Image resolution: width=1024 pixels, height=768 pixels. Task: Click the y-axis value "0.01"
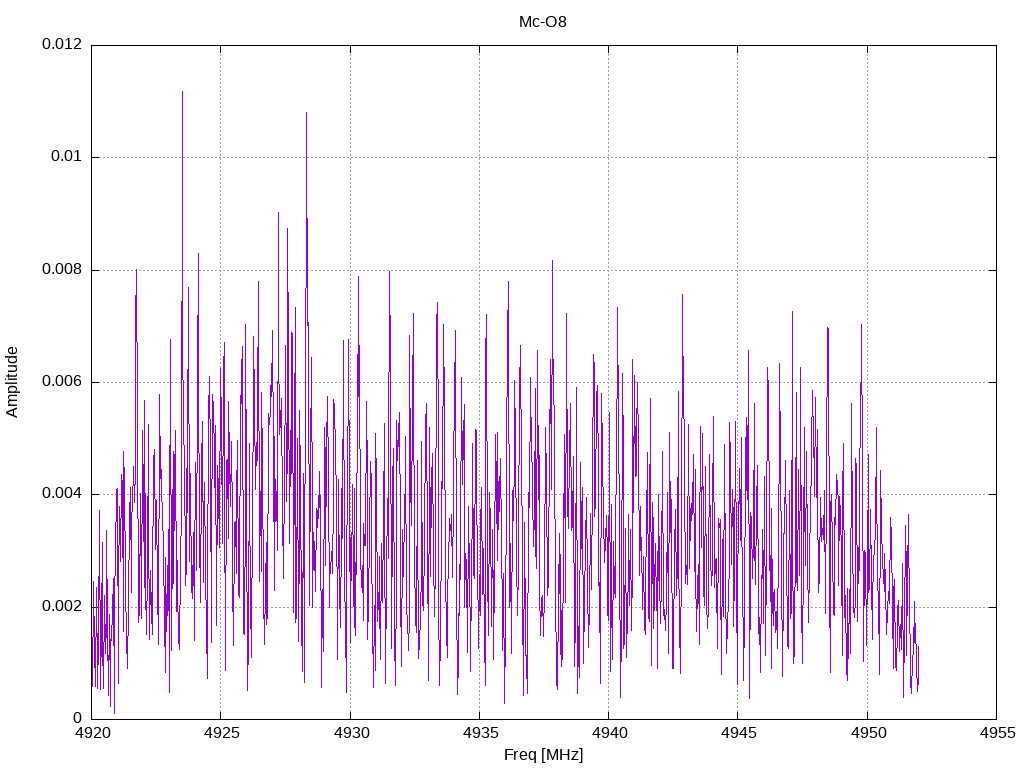(67, 157)
